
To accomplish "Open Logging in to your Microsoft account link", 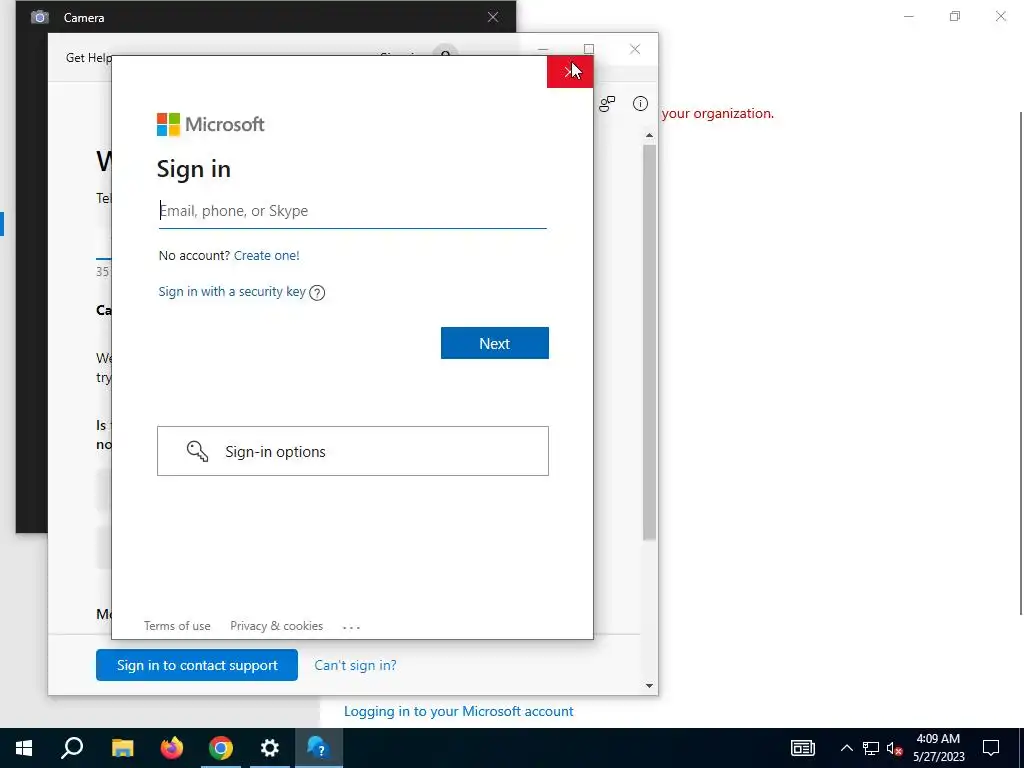I will [x=458, y=711].
